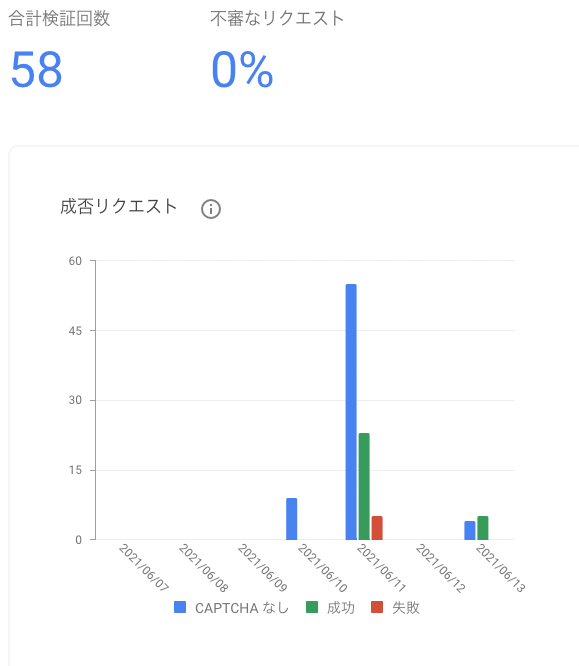Click the suspicious requests value 0%

pos(242,70)
